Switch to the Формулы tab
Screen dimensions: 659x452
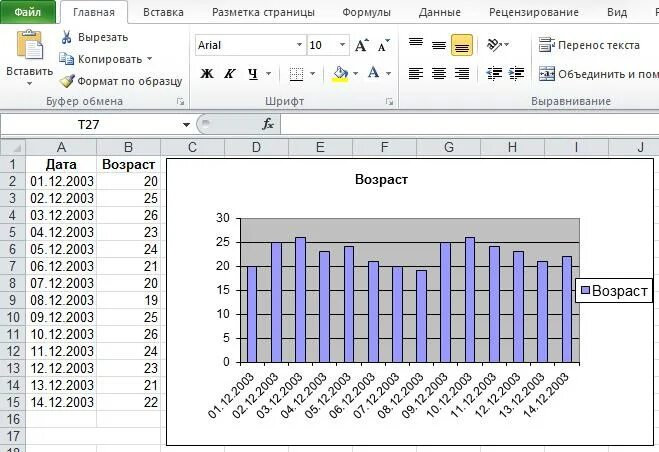(366, 12)
